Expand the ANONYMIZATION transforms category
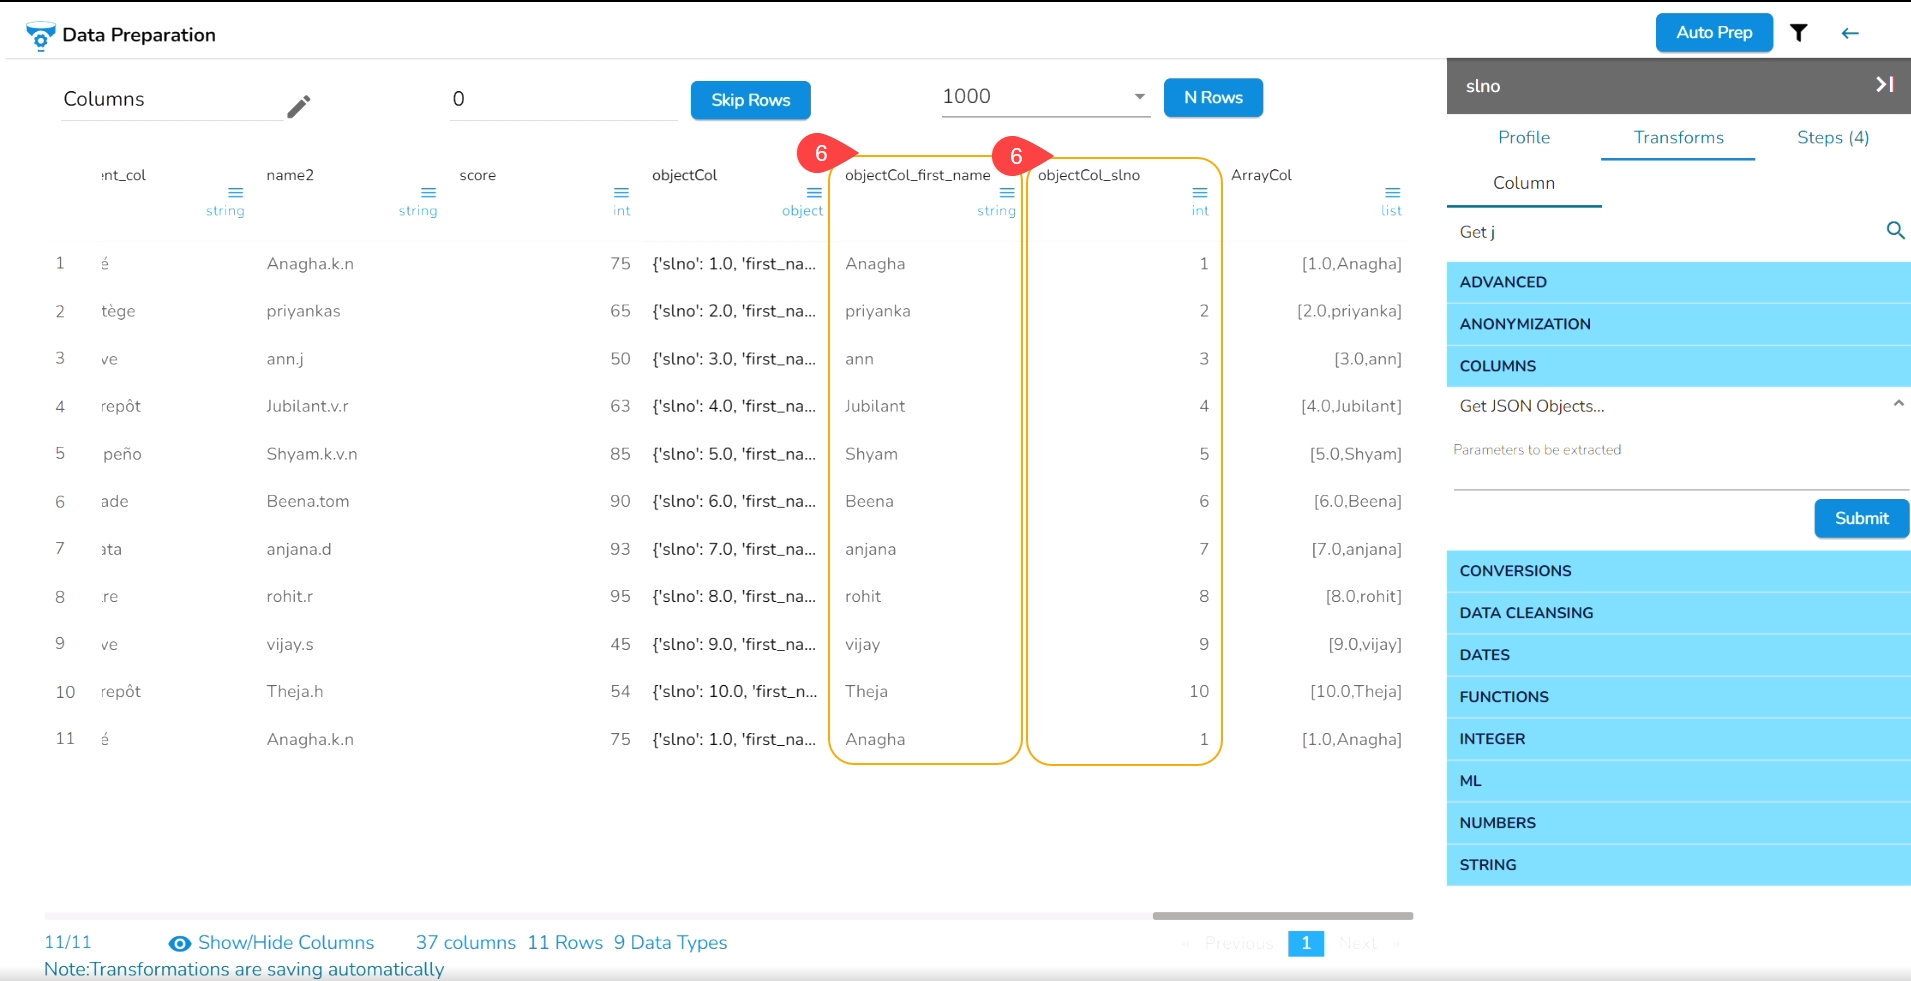 coord(1679,324)
